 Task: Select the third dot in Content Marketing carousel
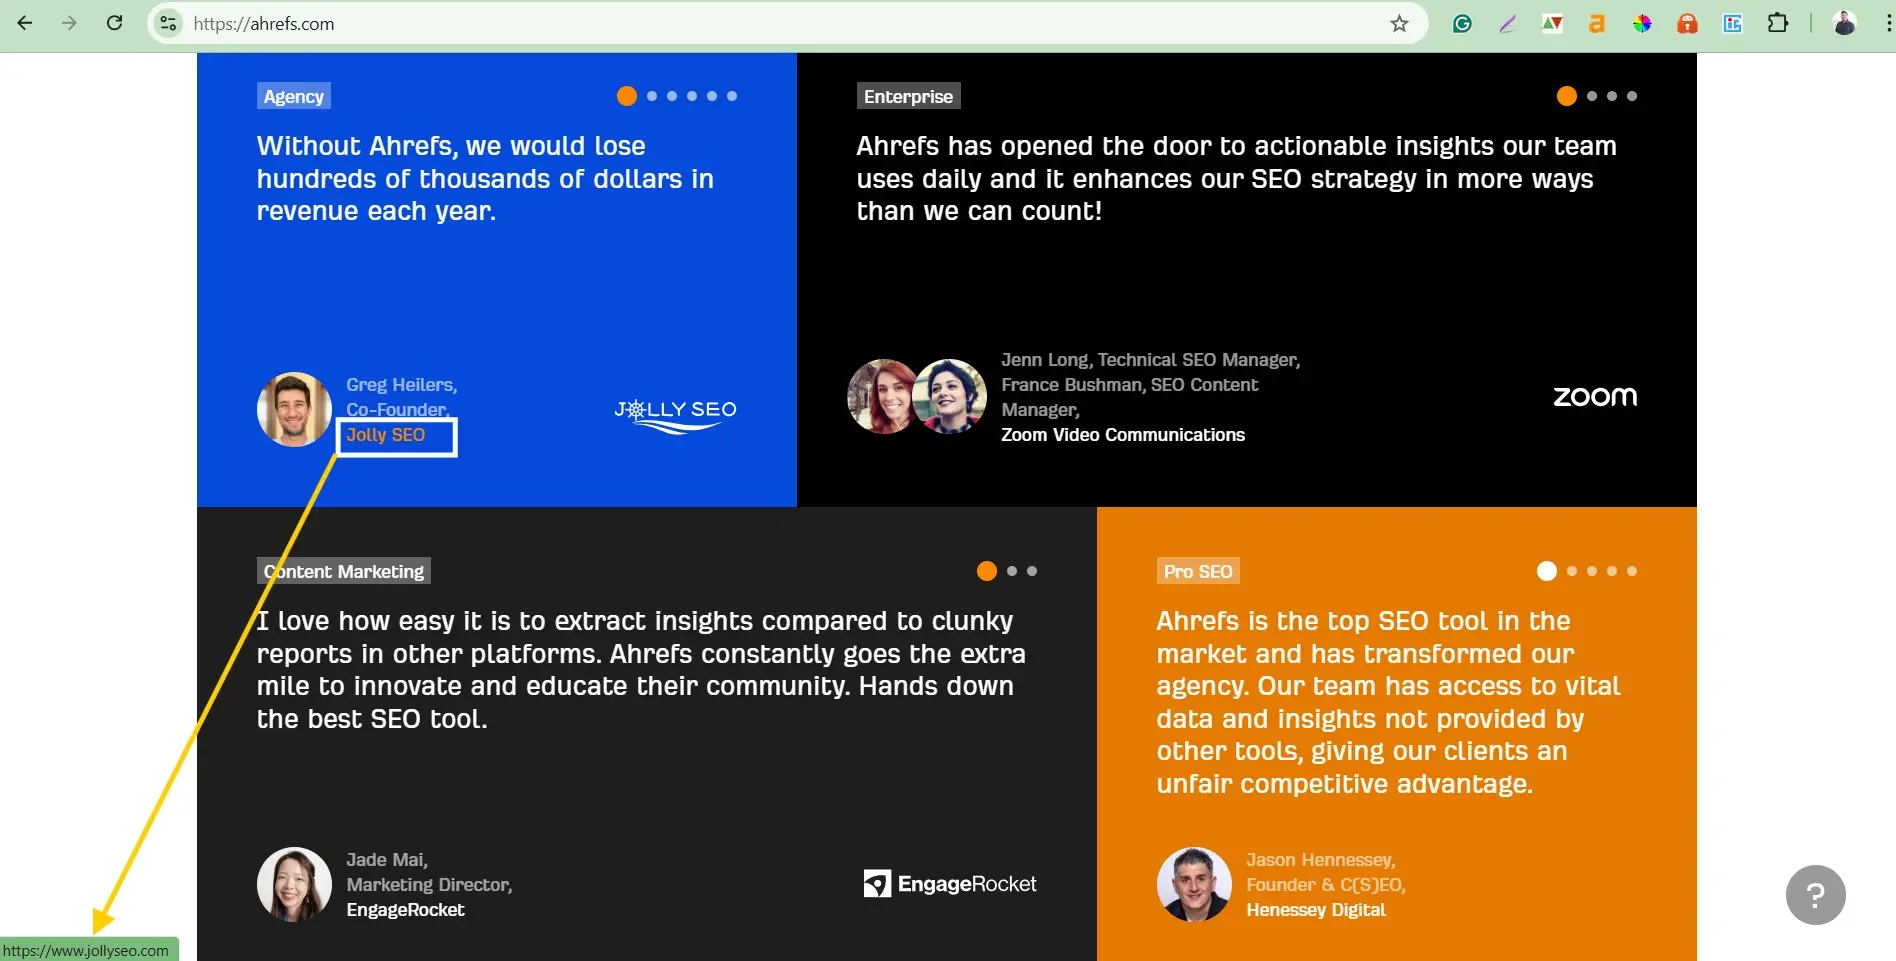pyautogui.click(x=1032, y=571)
